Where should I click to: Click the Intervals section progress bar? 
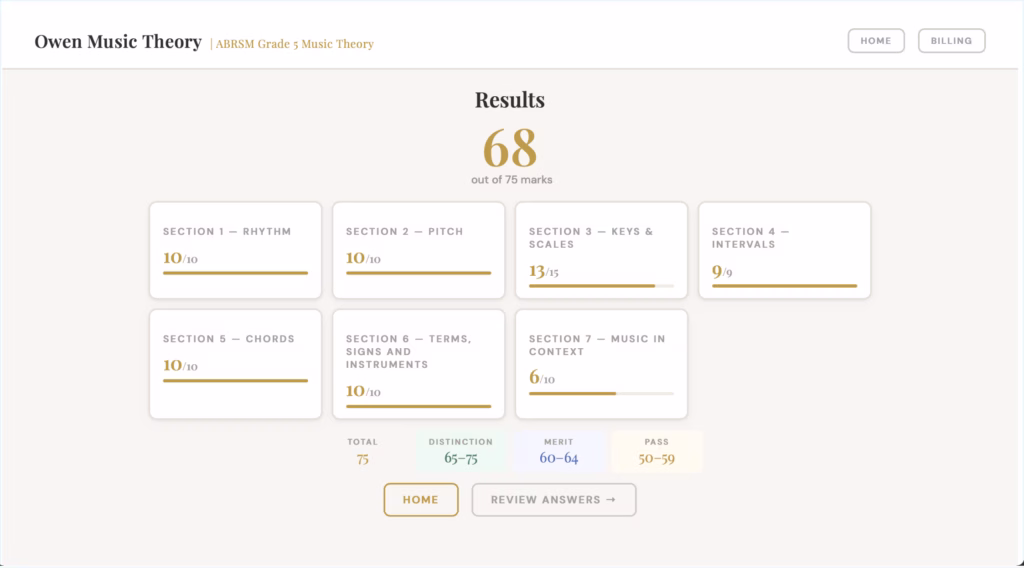coord(784,286)
